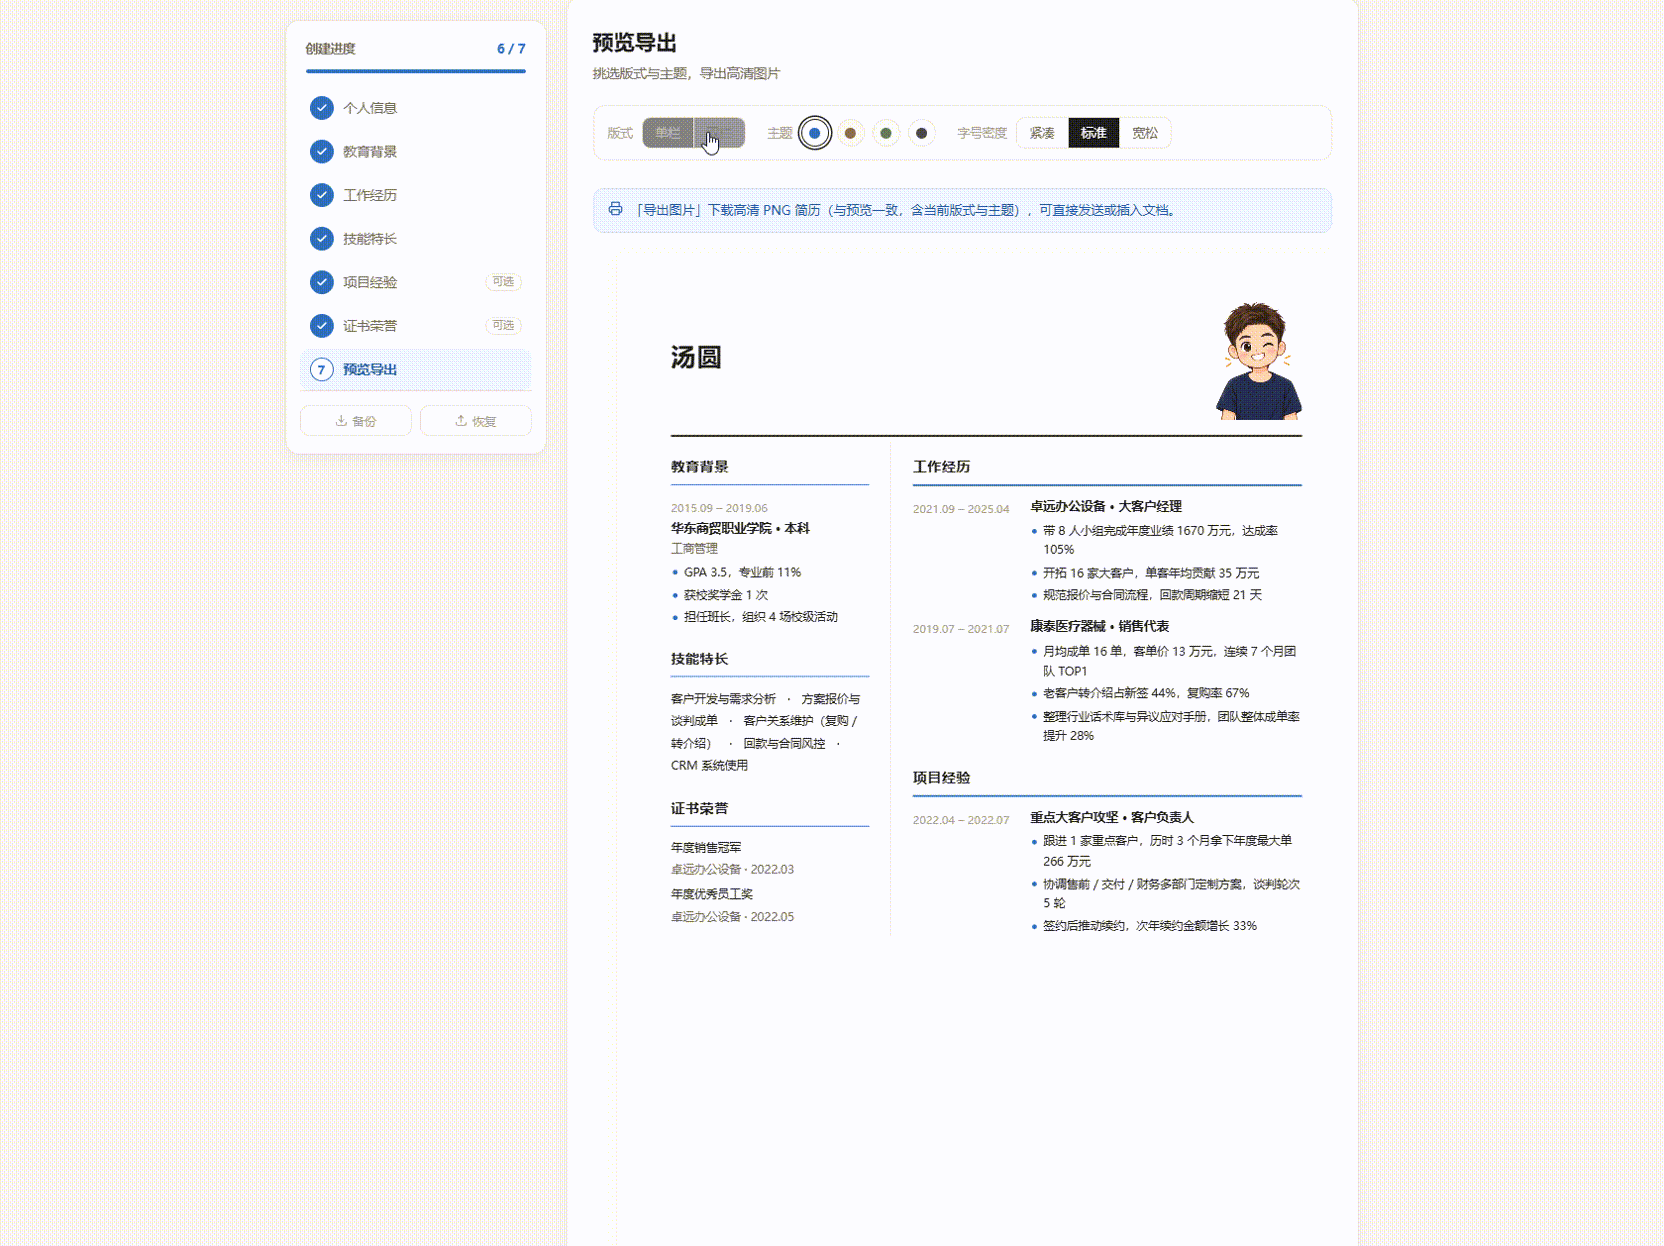This screenshot has width=1664, height=1246.
Task: Click the 可选 badge on 项目经验
Action: pos(503,282)
